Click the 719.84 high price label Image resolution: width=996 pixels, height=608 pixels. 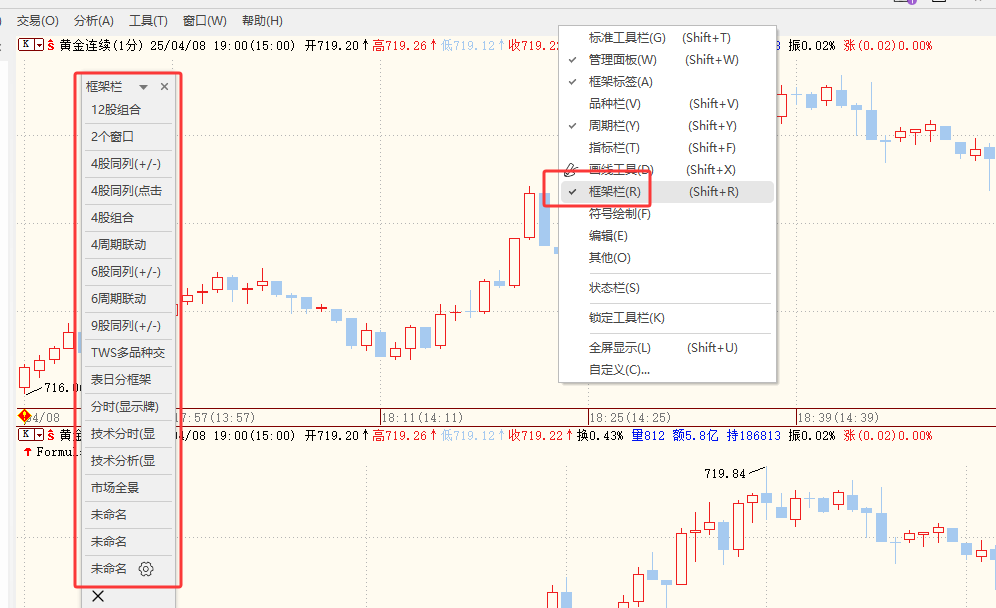pos(725,473)
